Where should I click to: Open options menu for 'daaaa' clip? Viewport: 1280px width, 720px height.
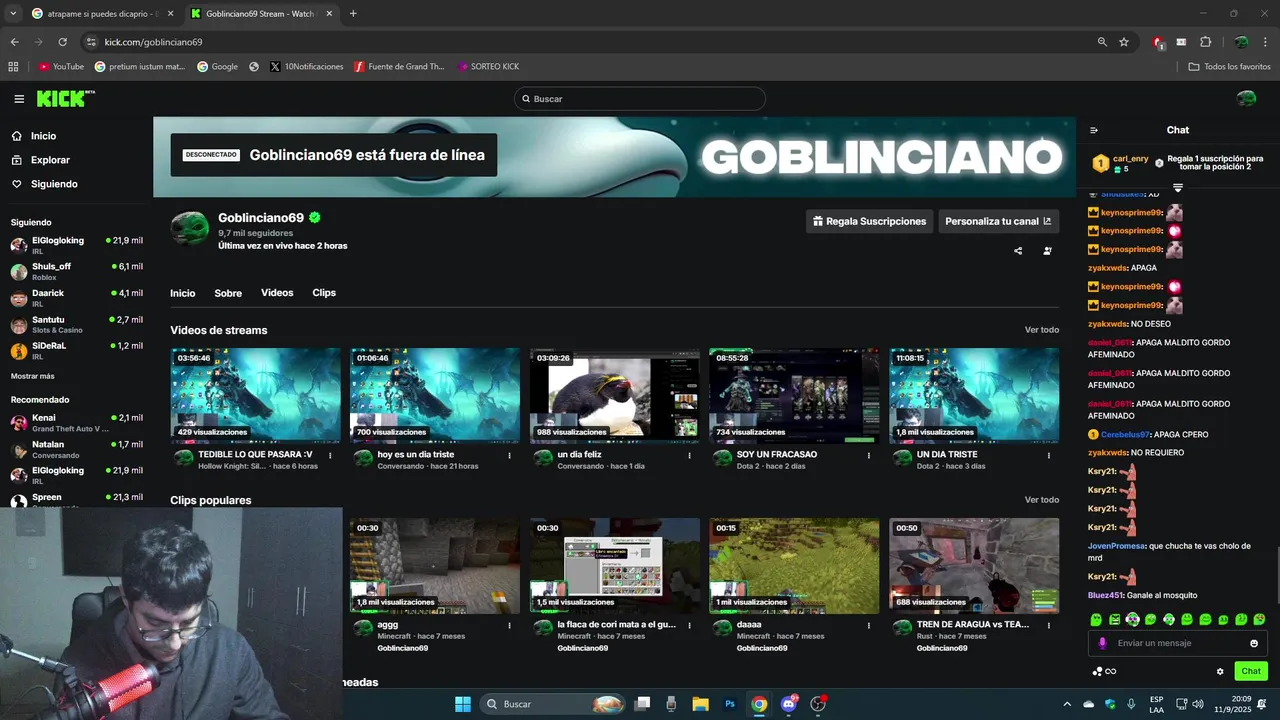869,625
